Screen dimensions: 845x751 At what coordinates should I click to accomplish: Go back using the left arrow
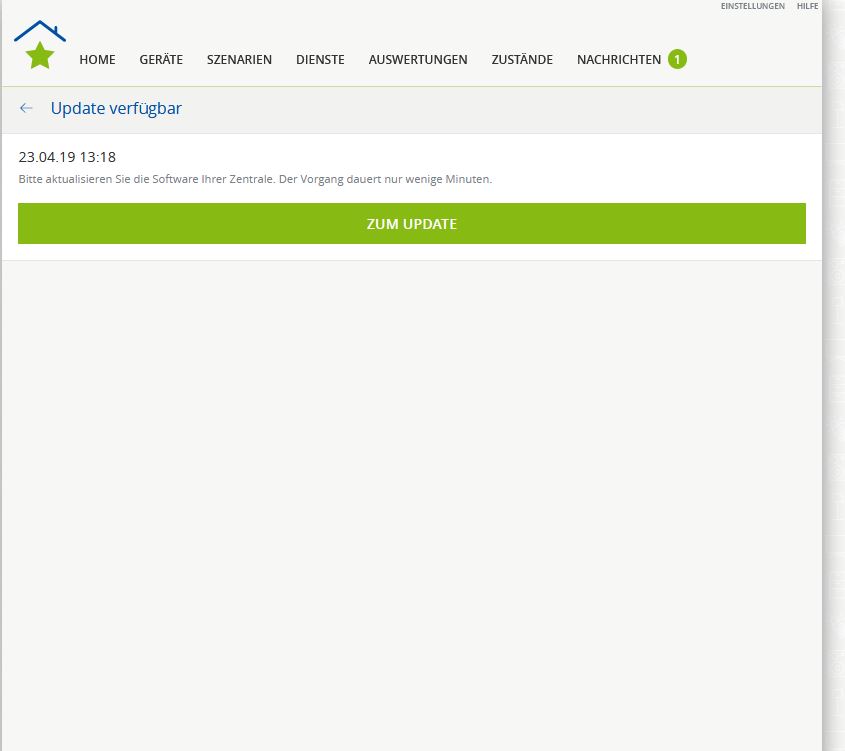coord(26,108)
